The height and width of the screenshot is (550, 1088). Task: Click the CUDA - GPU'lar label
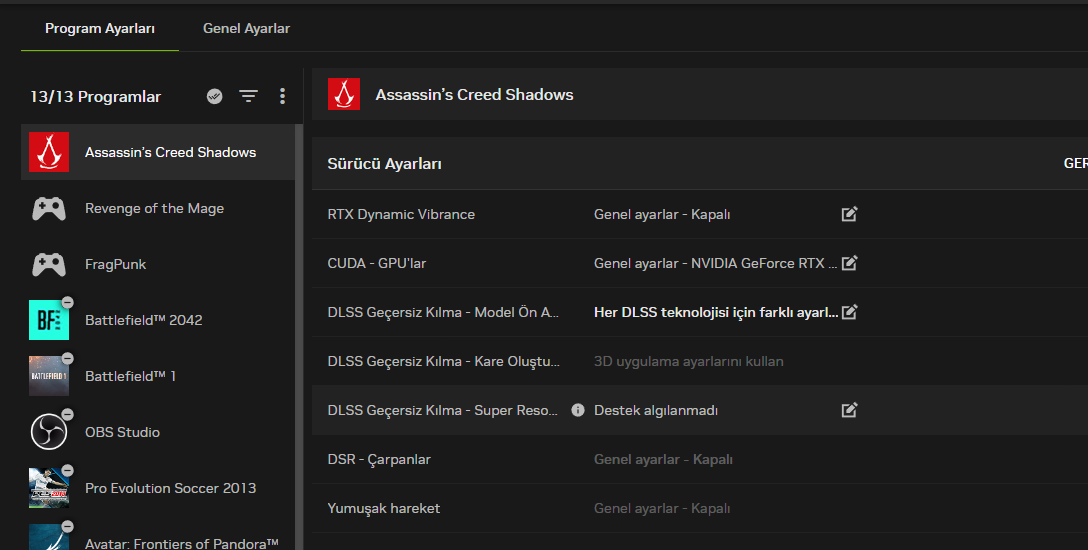[x=377, y=264]
